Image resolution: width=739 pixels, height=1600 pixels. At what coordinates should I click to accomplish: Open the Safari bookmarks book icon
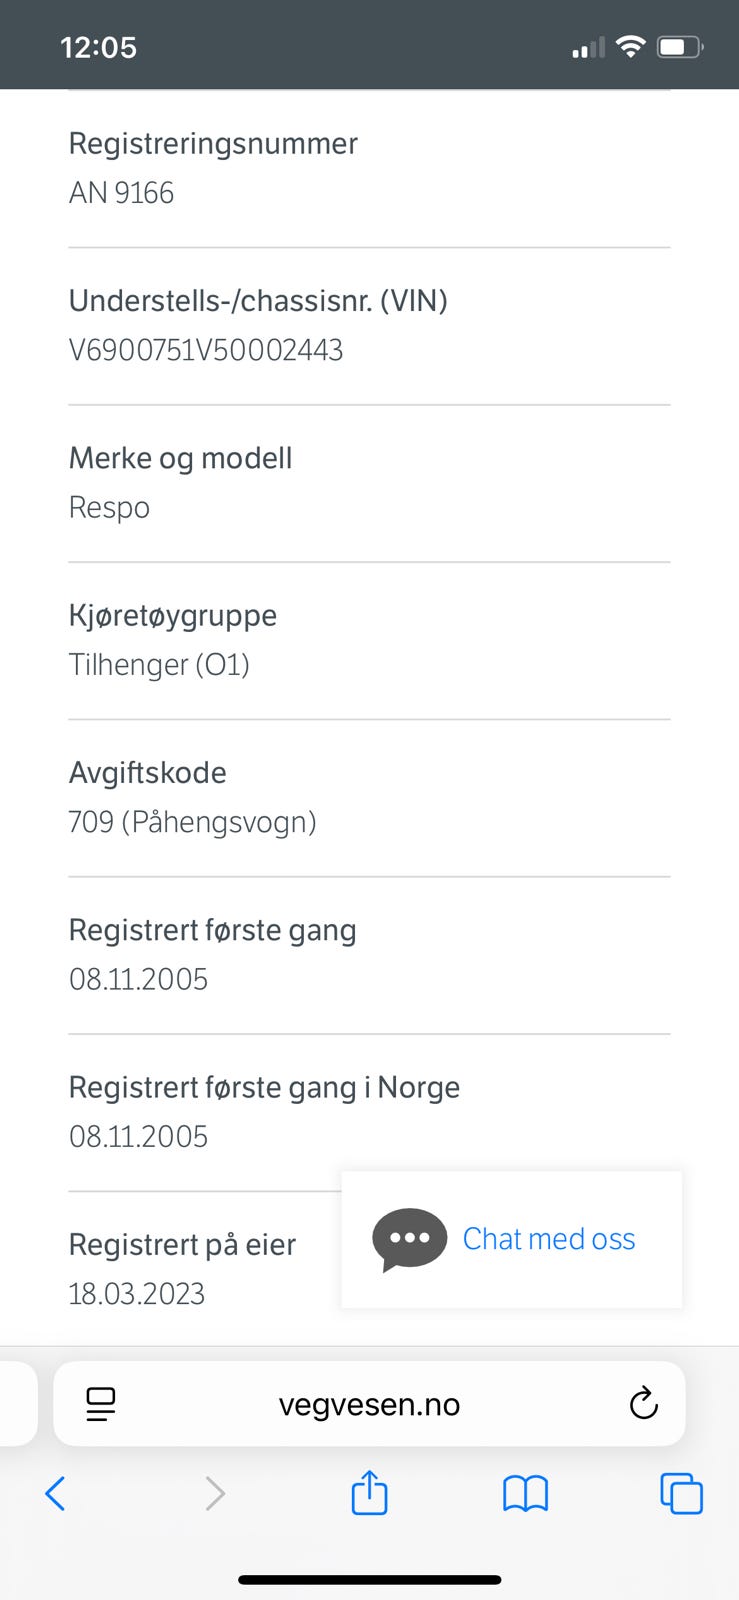coord(525,1494)
